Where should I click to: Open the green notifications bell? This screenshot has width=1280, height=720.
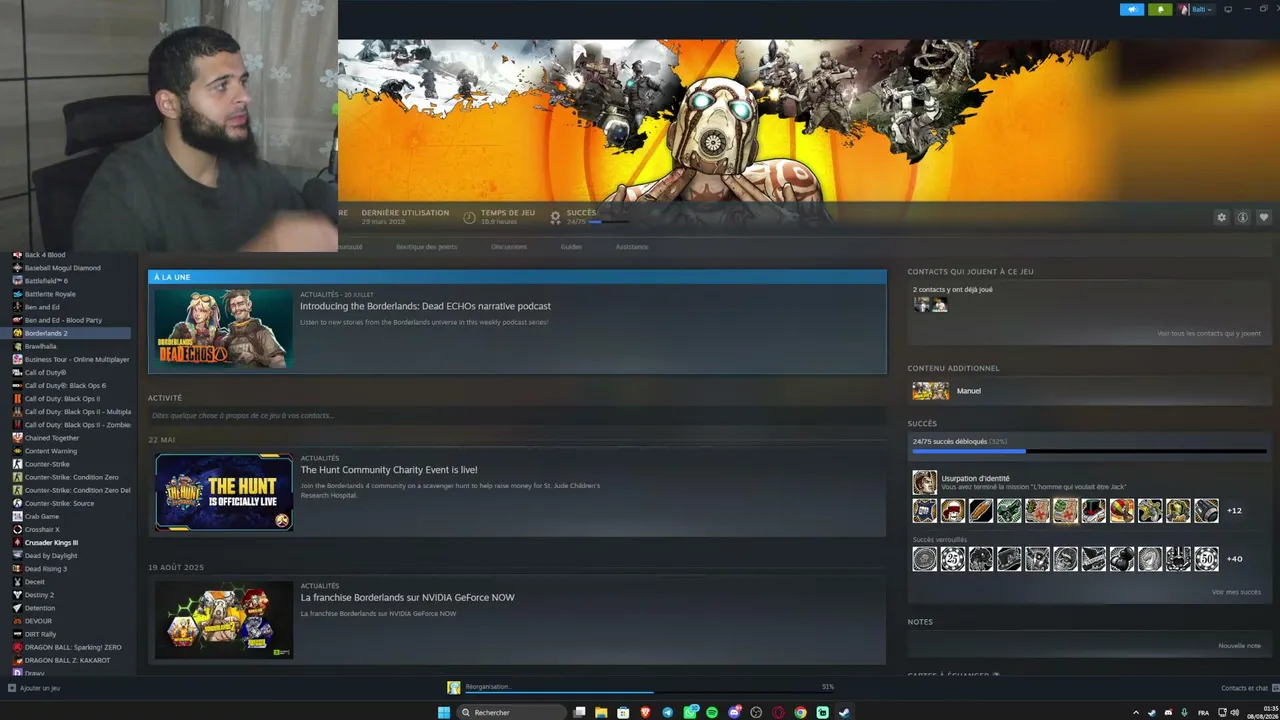pyautogui.click(x=1160, y=9)
